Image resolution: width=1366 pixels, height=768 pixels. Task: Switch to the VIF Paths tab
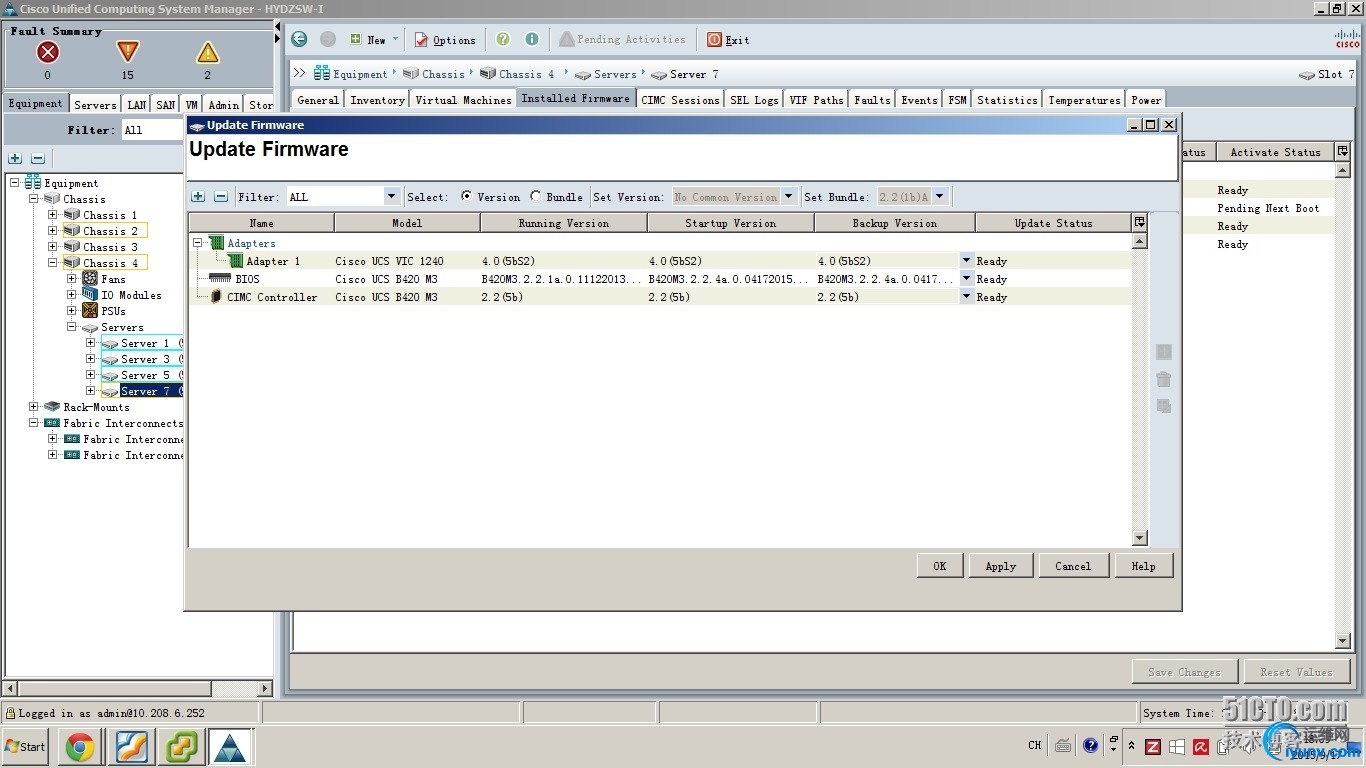816,100
